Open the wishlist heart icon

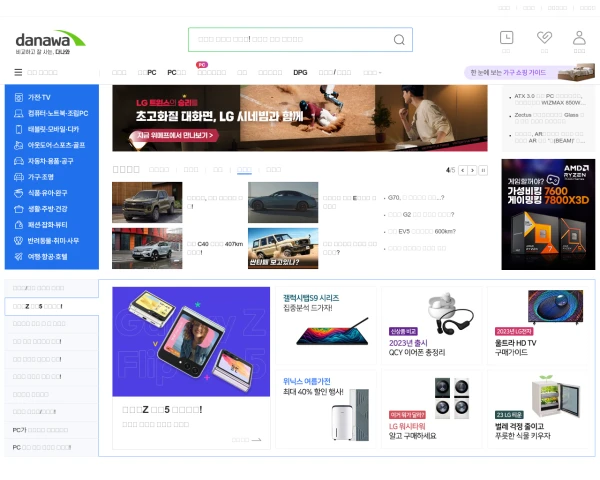[544, 38]
